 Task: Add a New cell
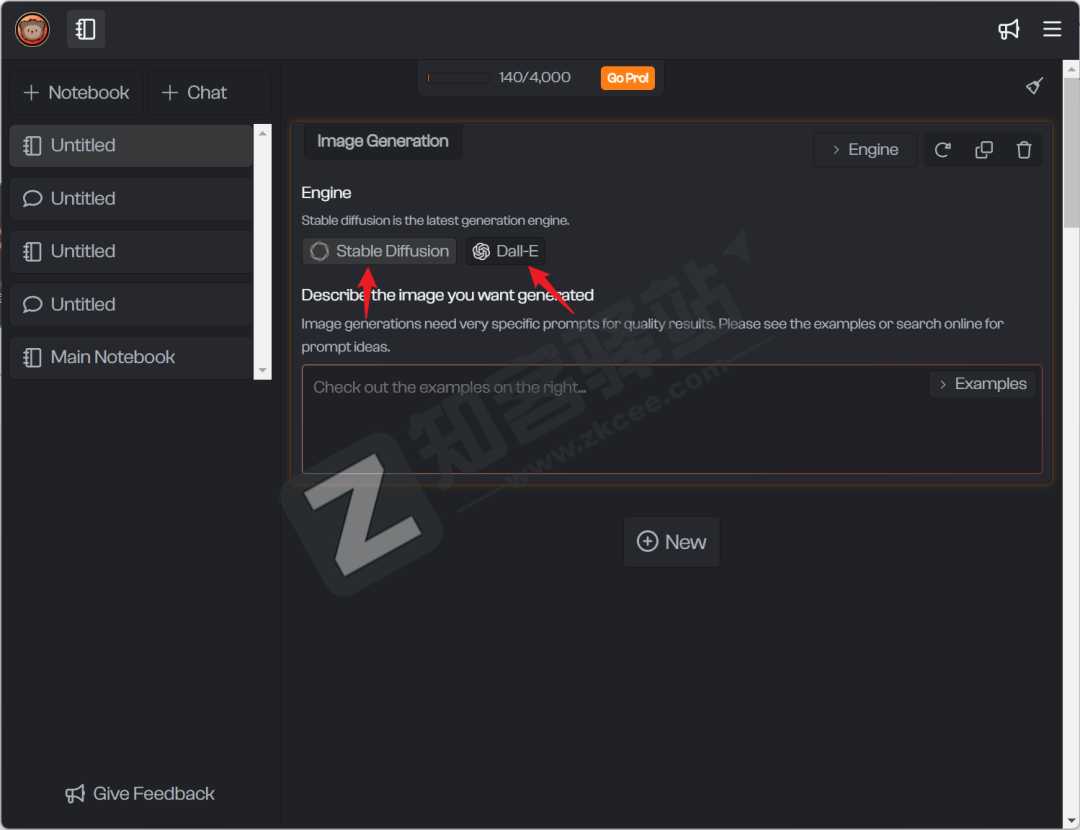[x=672, y=542]
